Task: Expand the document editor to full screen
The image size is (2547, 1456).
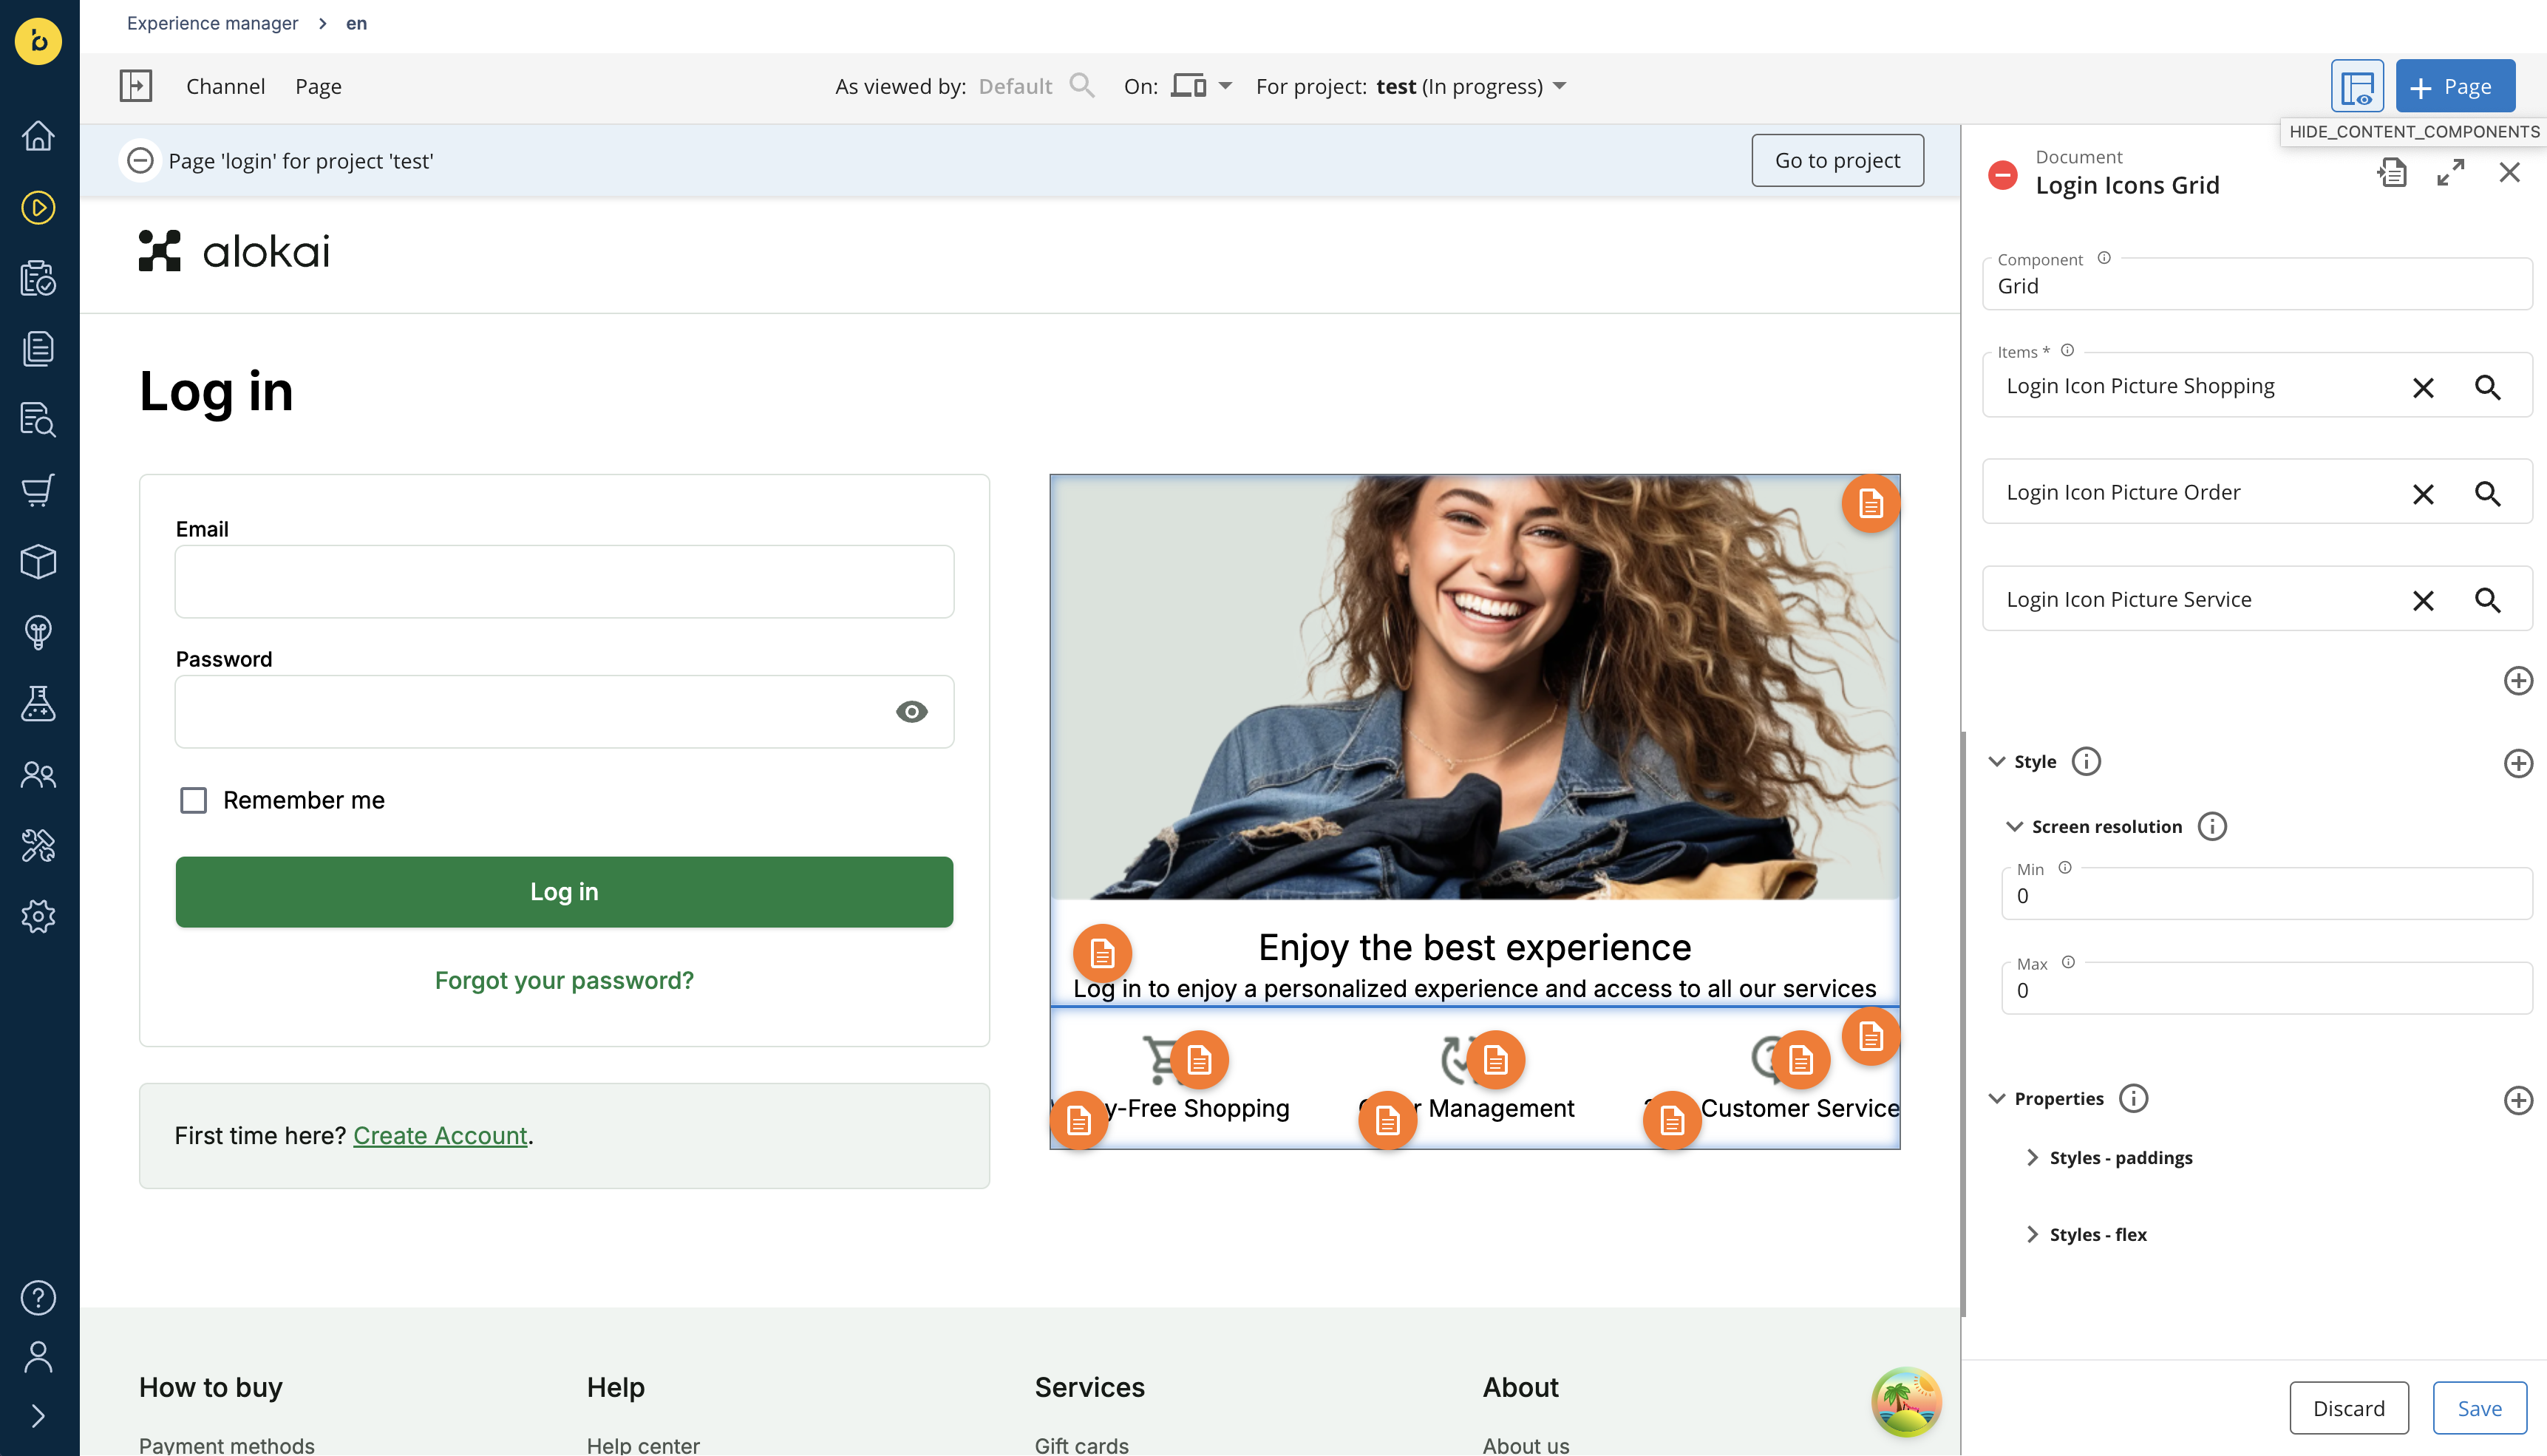Action: [2451, 173]
